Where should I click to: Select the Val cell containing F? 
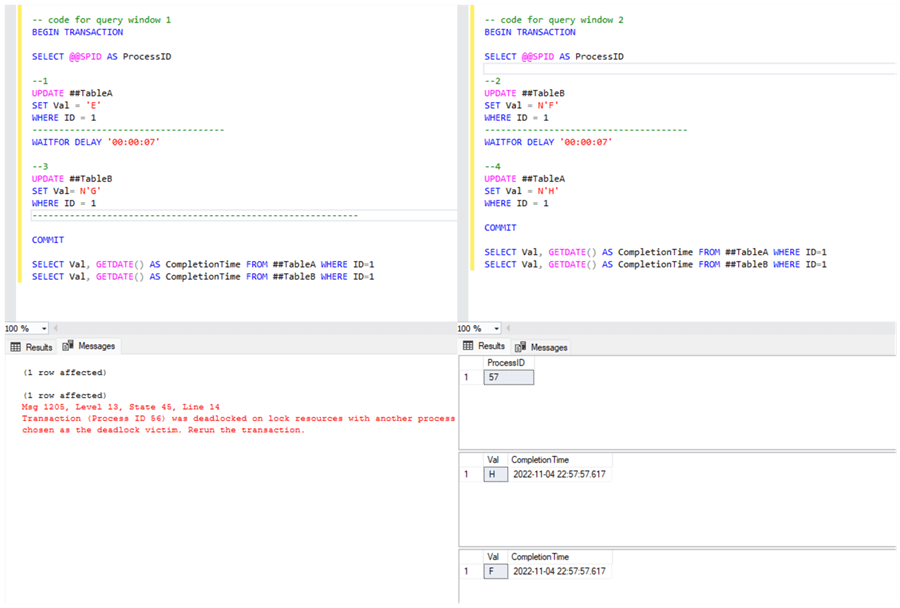(x=495, y=571)
